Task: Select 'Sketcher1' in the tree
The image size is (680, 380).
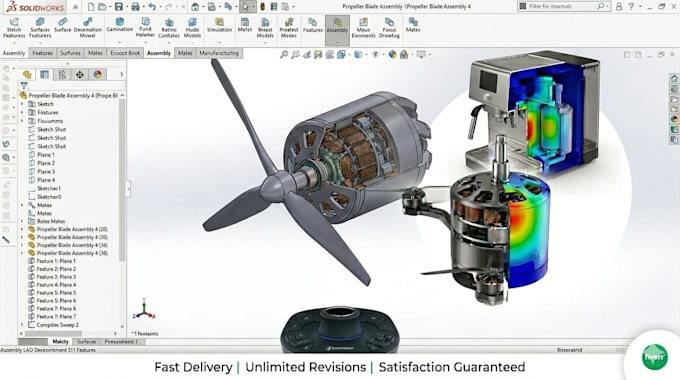Action: [49, 189]
